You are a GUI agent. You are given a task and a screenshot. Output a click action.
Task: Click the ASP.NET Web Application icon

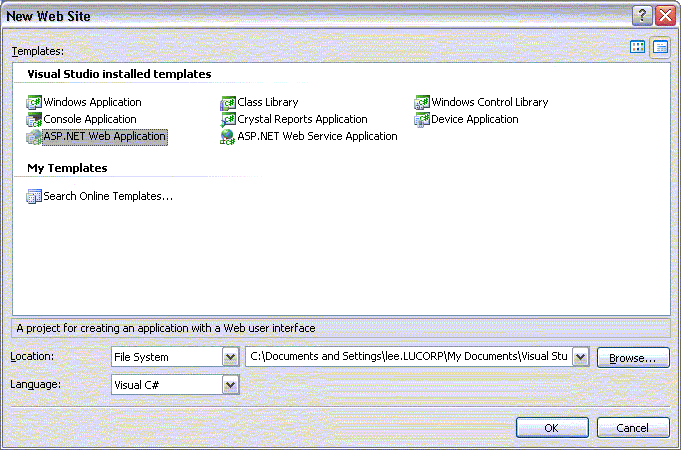tap(34, 137)
